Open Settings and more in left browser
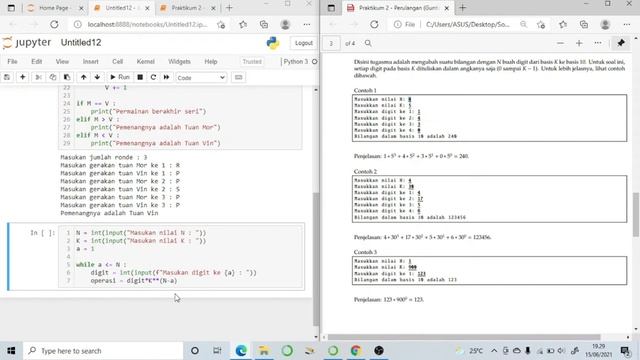This screenshot has height=360, width=640. 307,24
